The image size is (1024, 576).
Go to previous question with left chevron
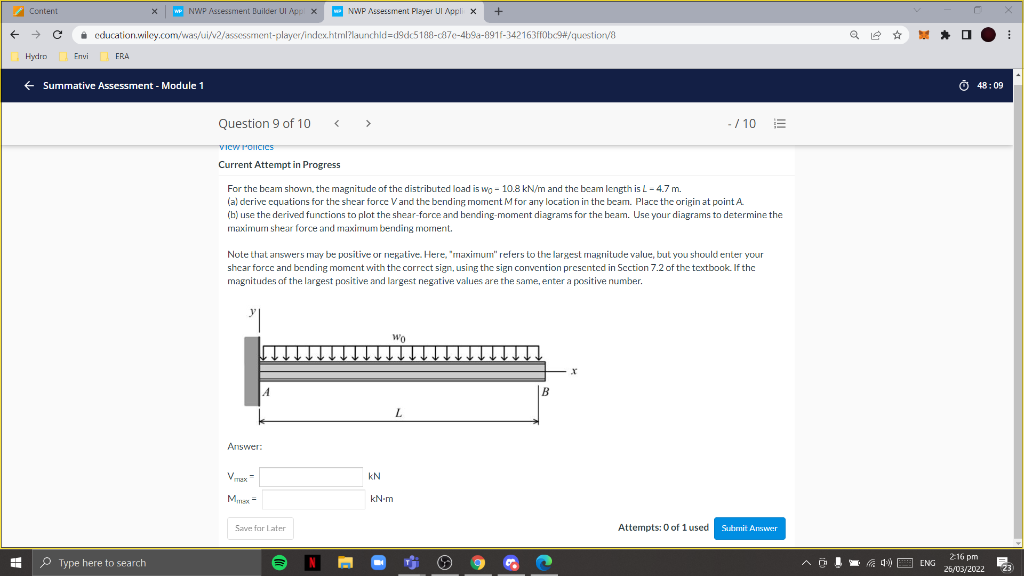(337, 122)
